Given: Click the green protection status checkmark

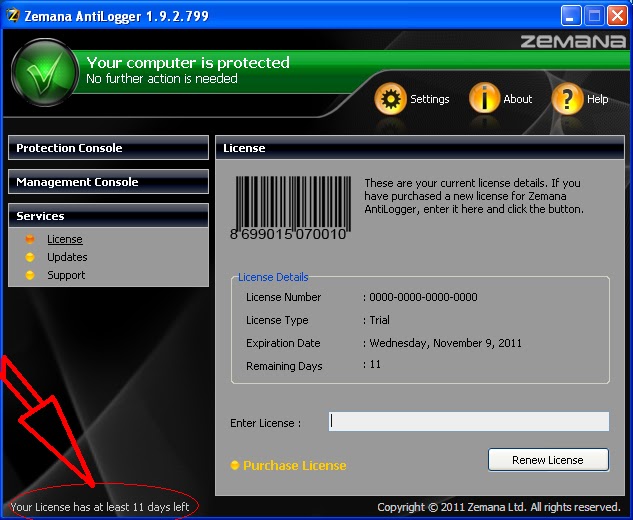Looking at the screenshot, I should (x=44, y=73).
